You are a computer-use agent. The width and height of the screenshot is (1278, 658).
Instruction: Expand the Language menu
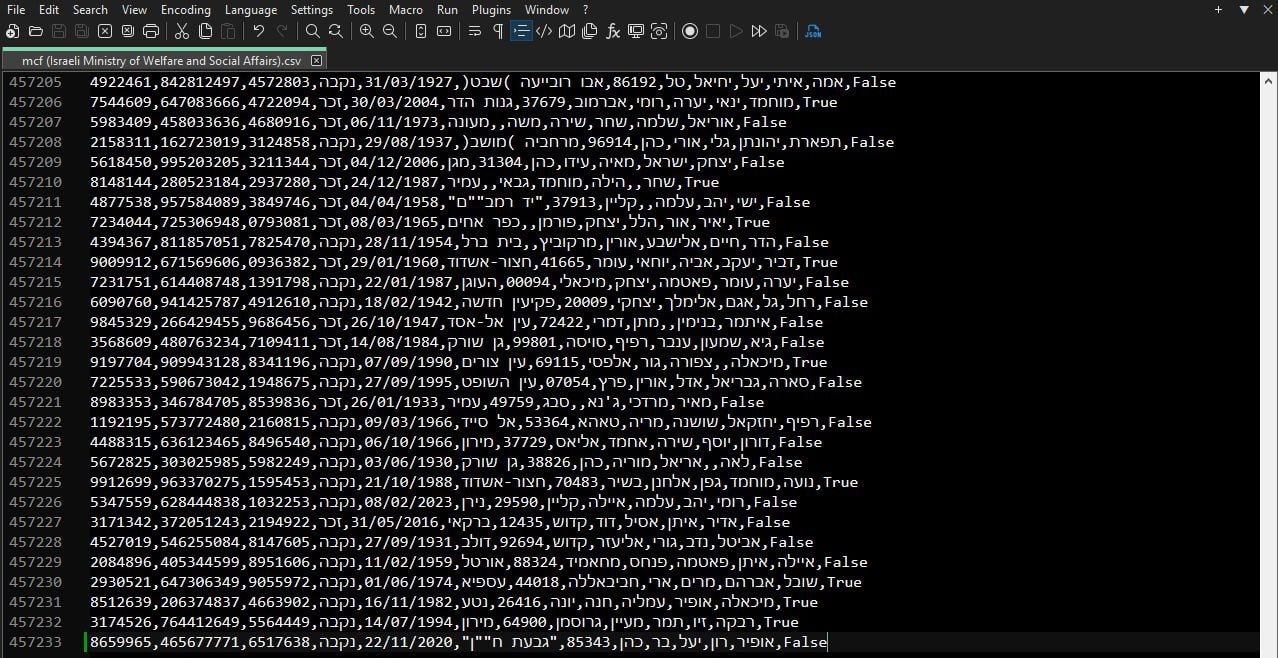point(250,9)
